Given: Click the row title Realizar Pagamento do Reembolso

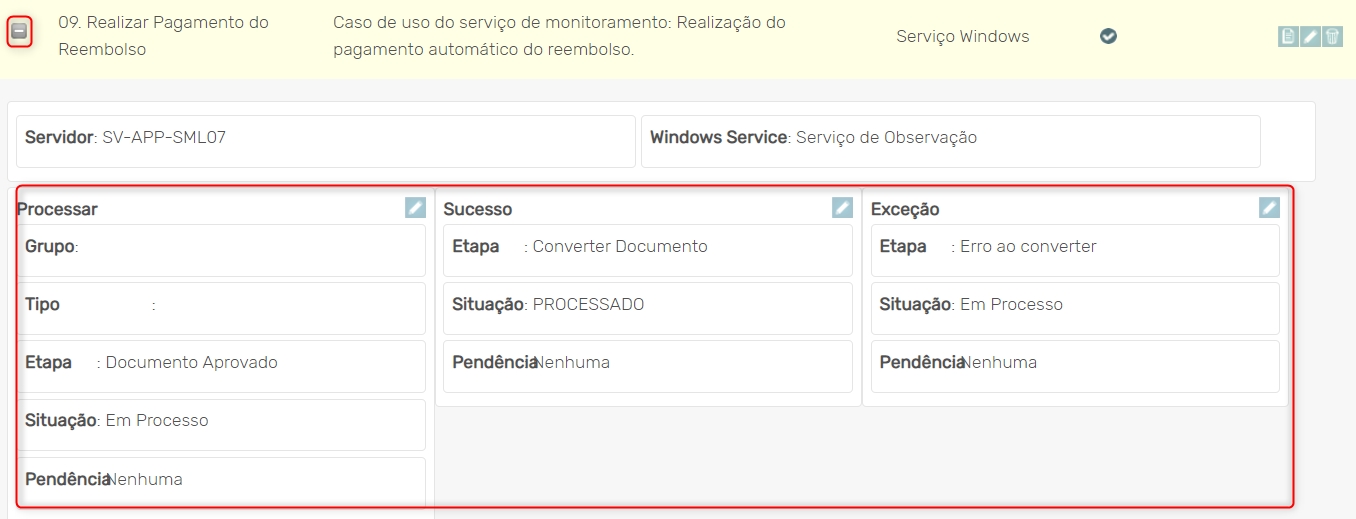Looking at the screenshot, I should [163, 36].
